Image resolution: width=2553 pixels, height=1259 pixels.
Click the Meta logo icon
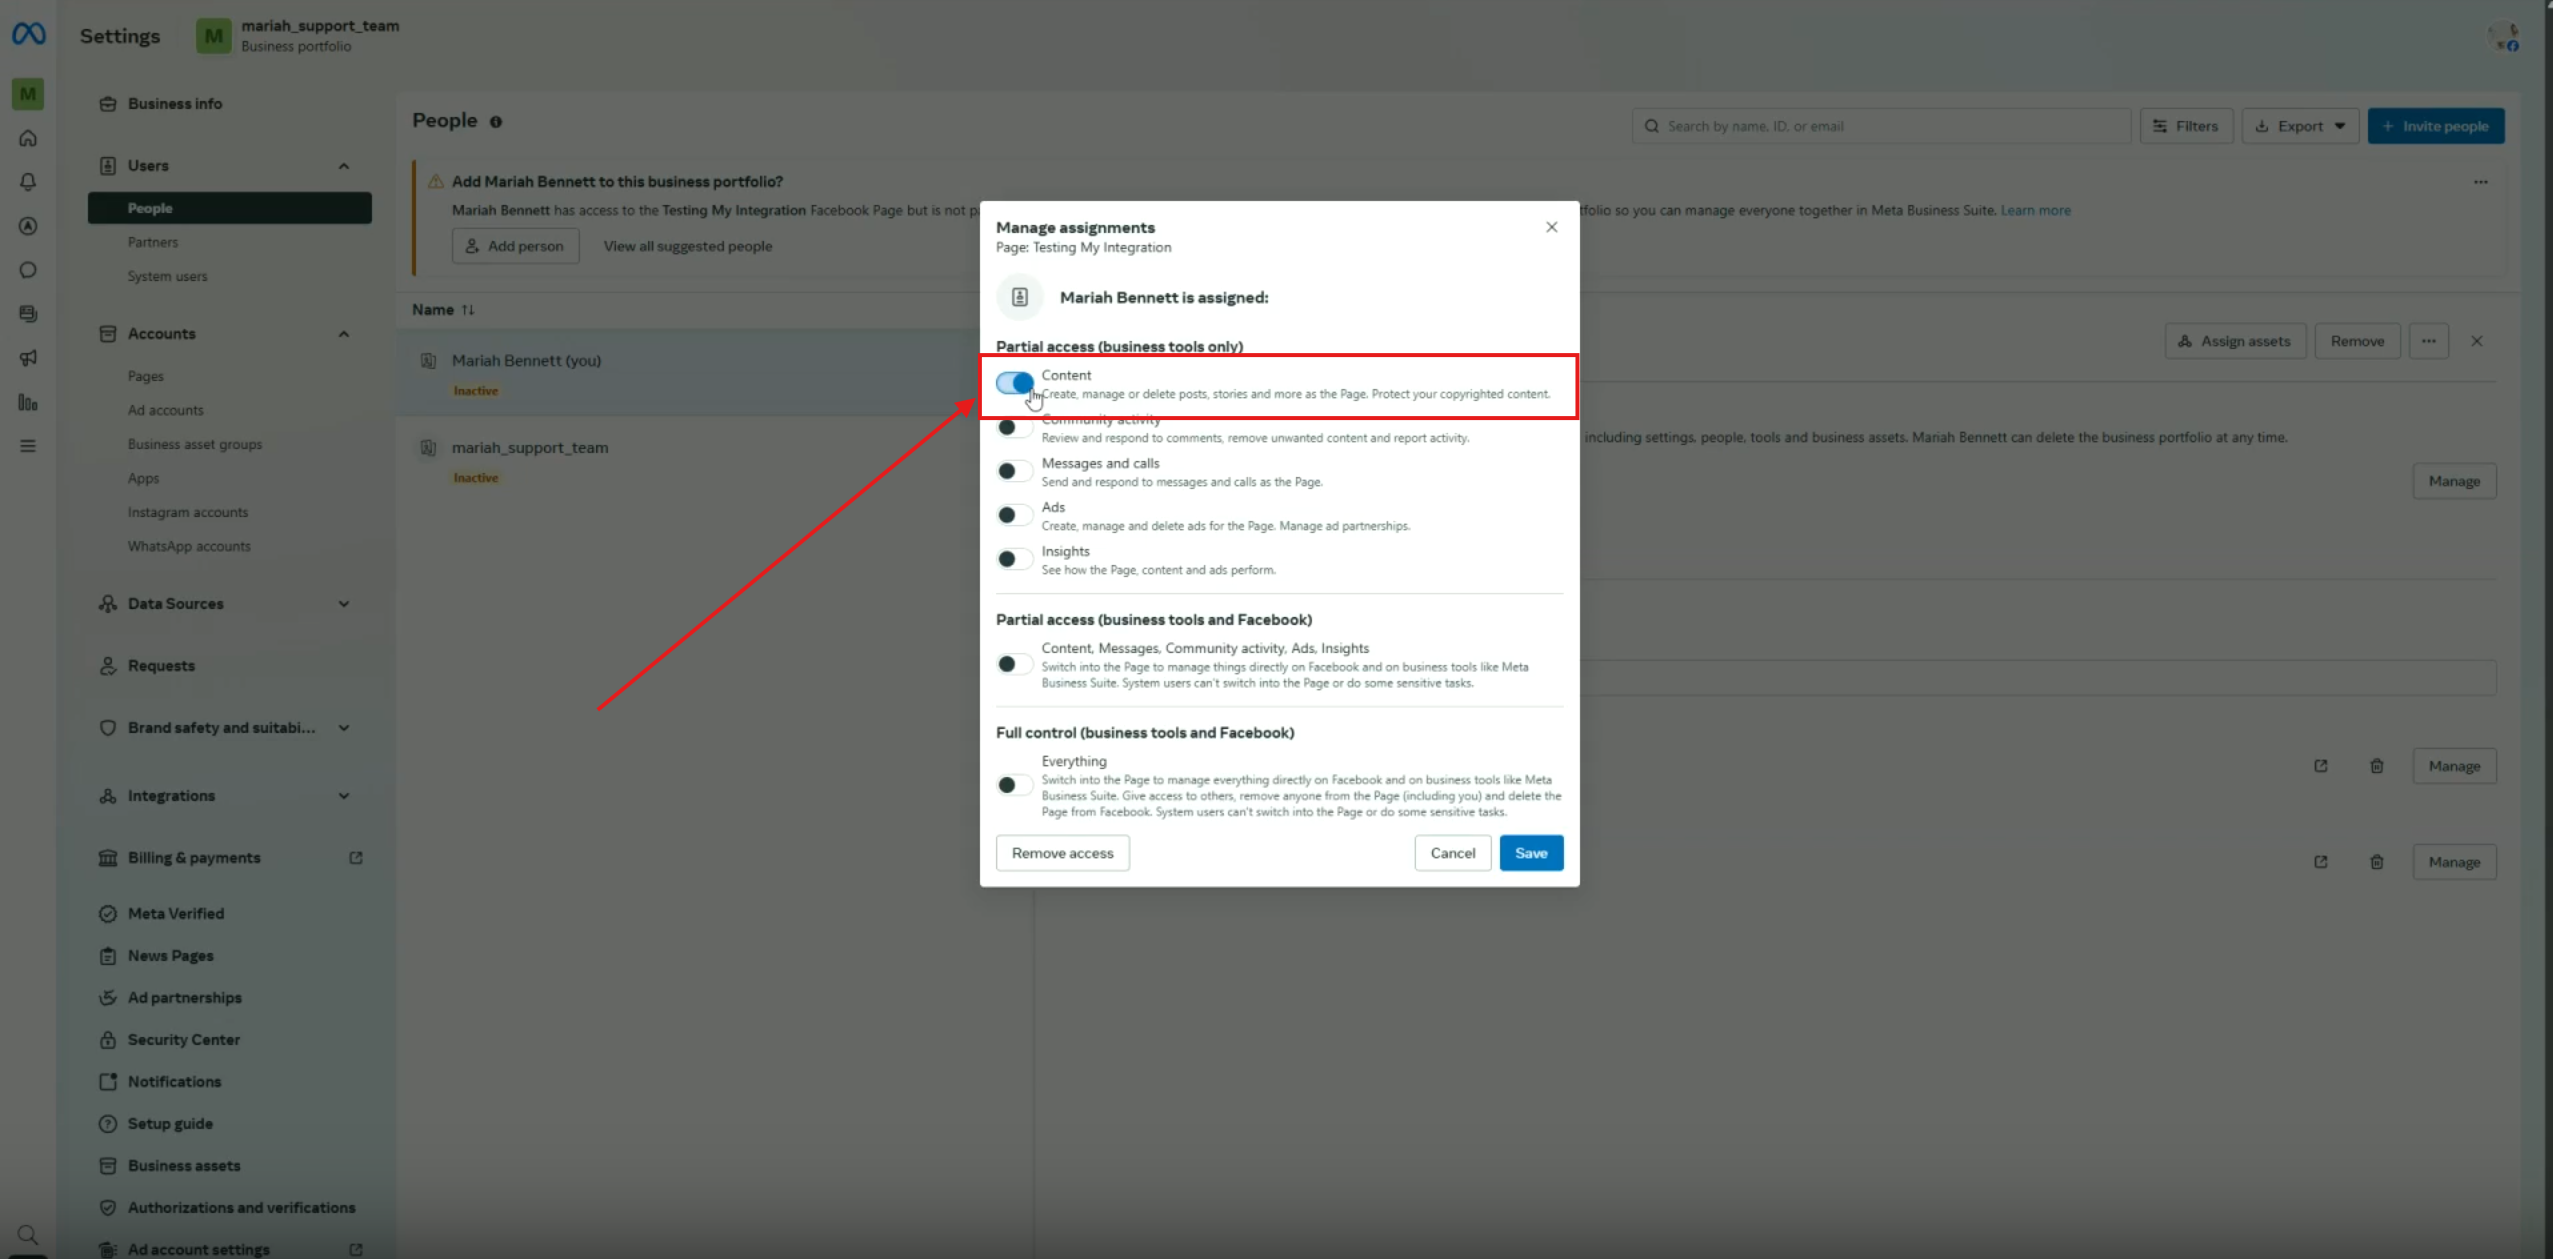pyautogui.click(x=28, y=34)
